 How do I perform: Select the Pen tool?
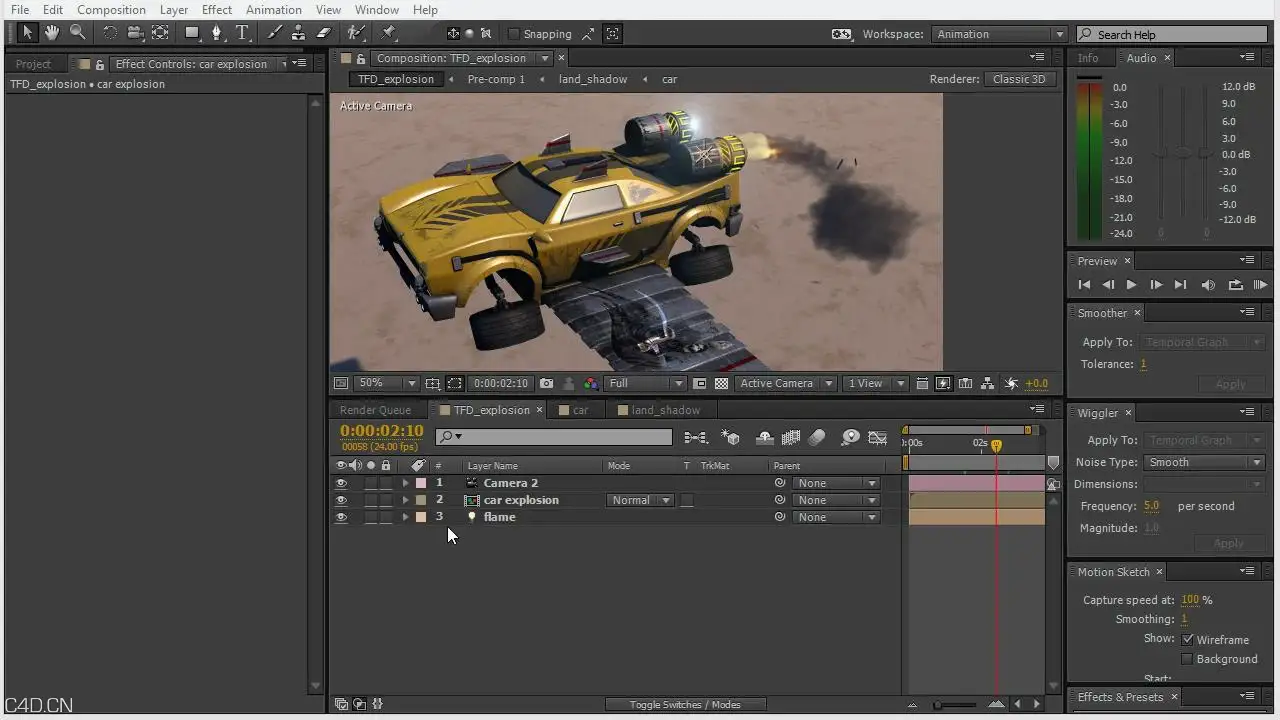(217, 33)
